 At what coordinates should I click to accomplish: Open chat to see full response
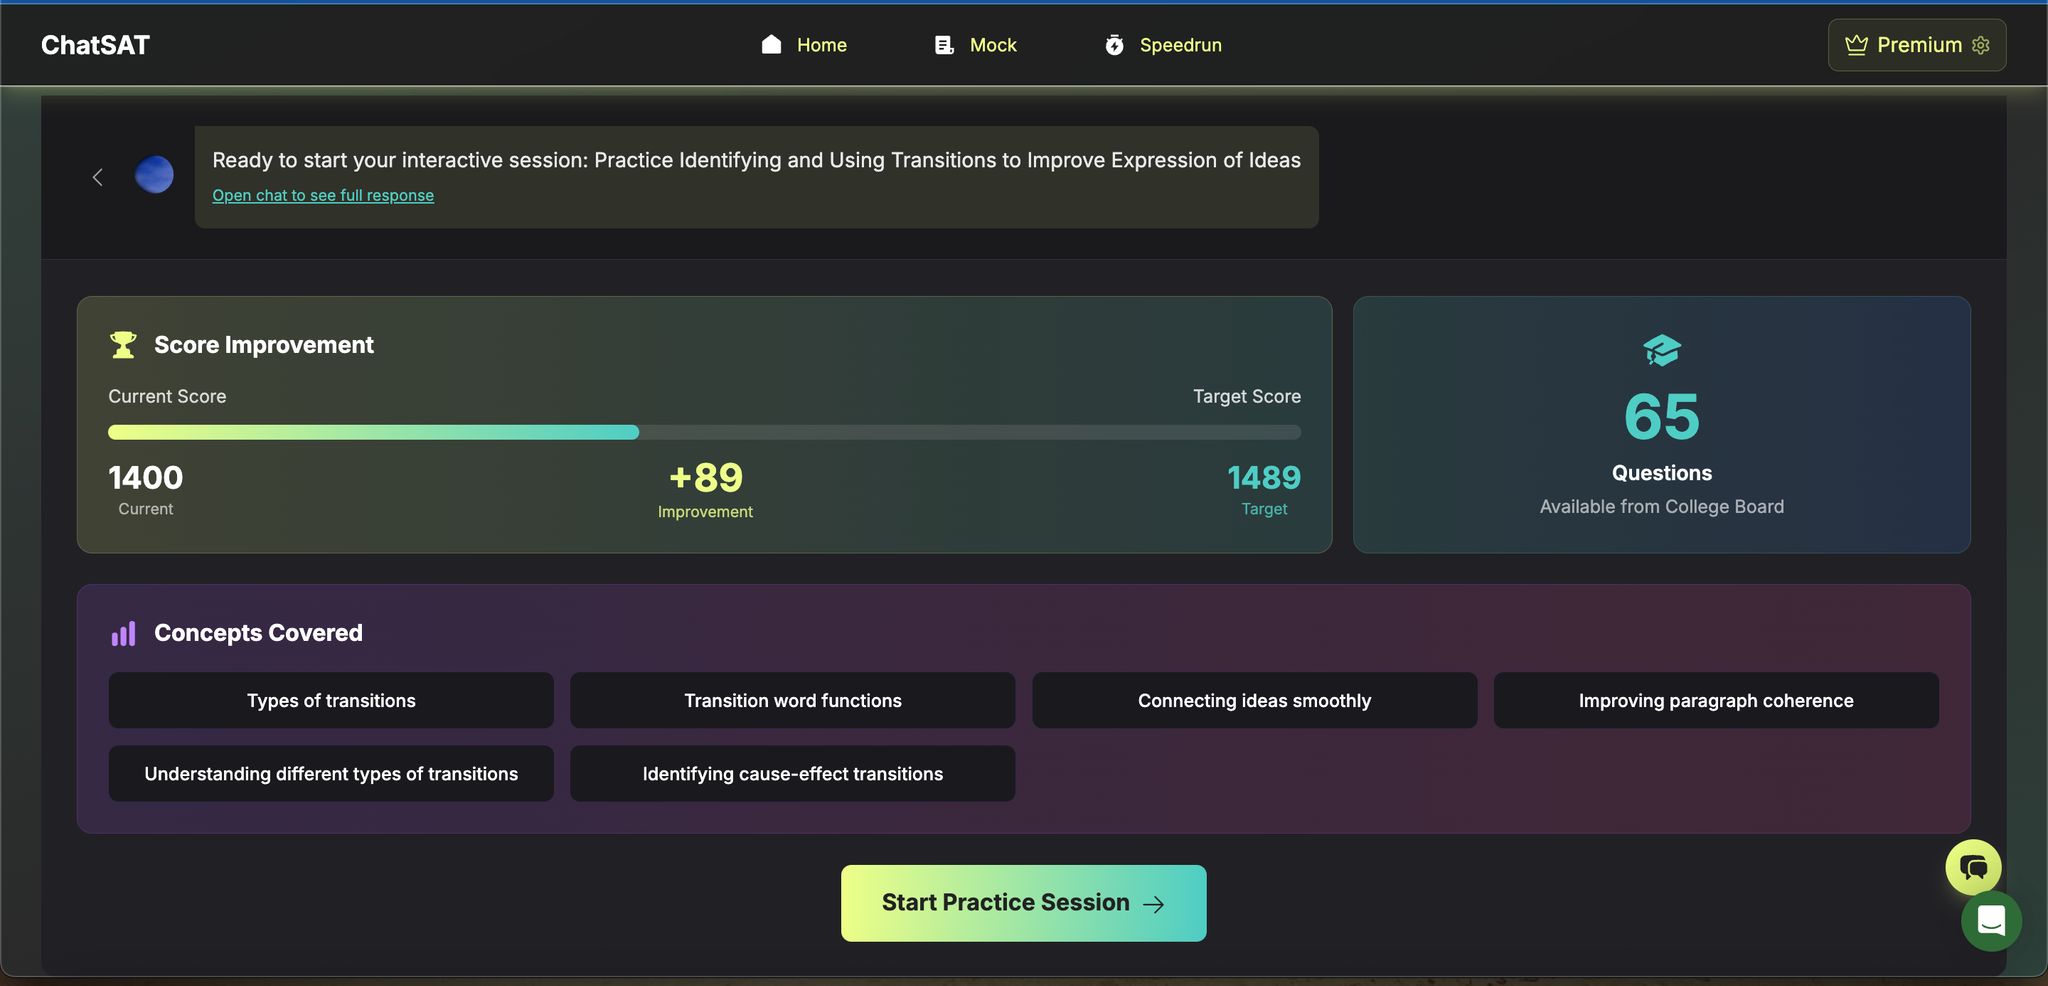tap(323, 195)
